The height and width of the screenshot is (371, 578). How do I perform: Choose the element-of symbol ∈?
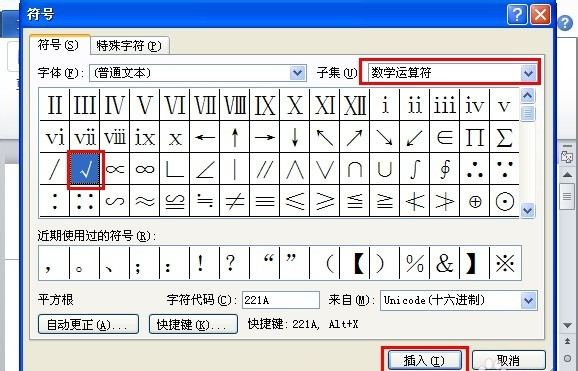tap(445, 137)
